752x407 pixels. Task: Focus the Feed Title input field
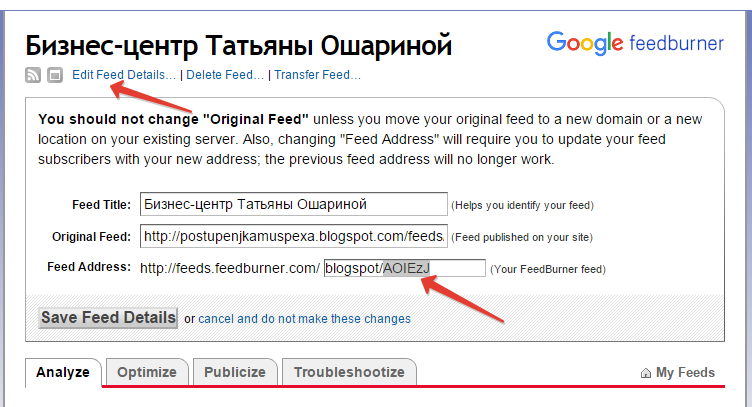point(294,204)
